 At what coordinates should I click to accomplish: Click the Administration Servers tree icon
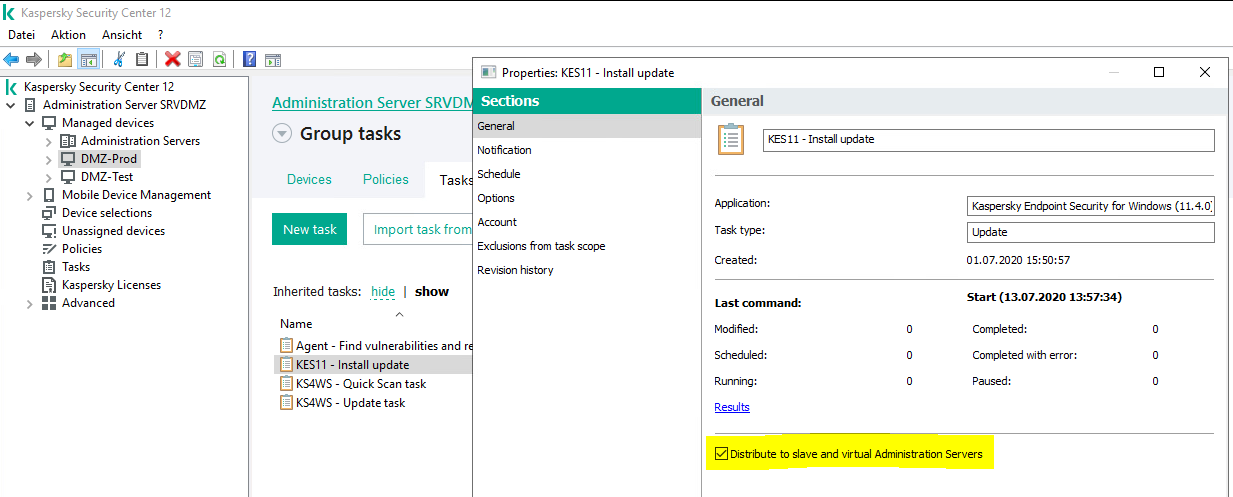[68, 141]
